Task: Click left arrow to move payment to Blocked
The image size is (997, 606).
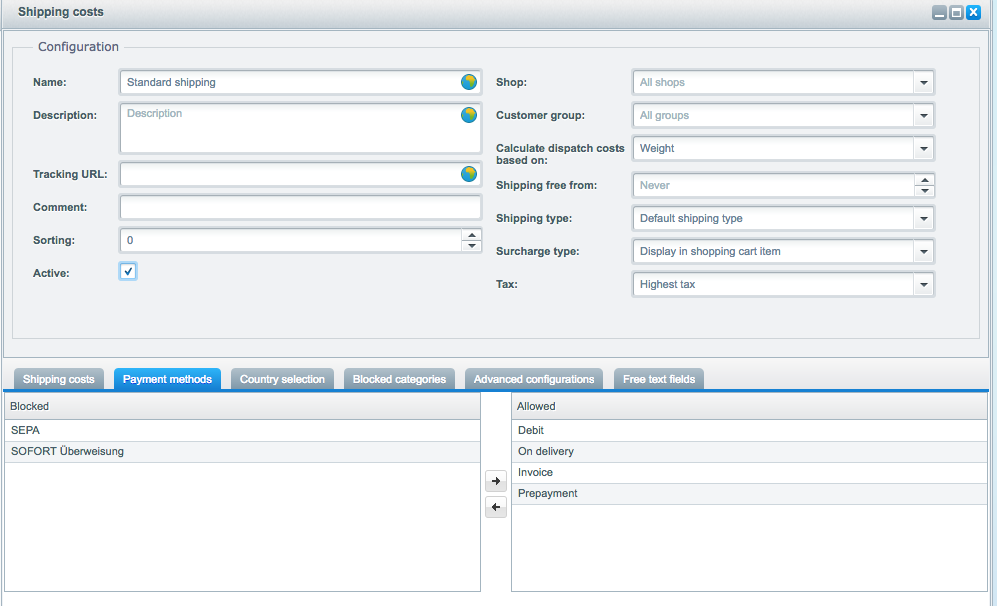Action: (x=496, y=508)
